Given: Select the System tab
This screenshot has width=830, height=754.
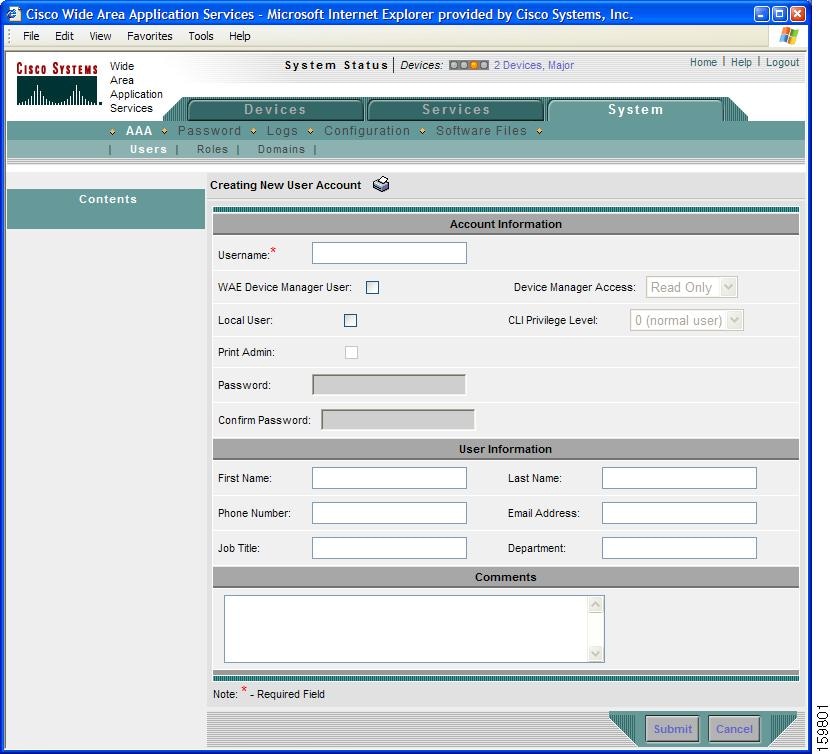Looking at the screenshot, I should (635, 110).
